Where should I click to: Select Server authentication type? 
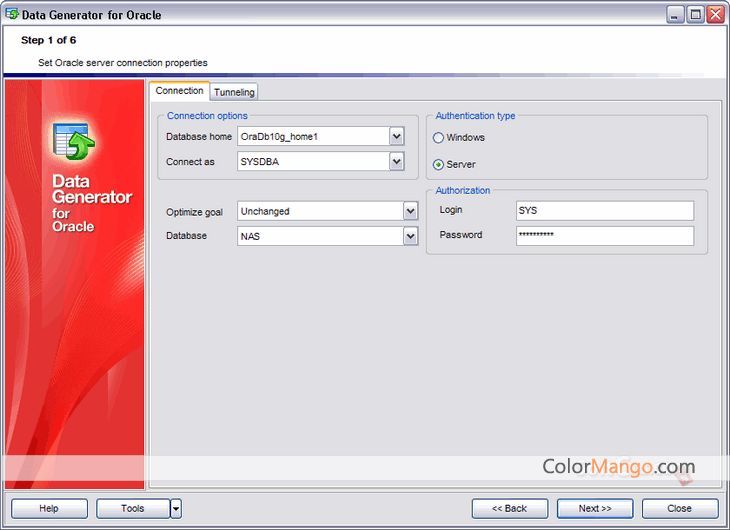tap(438, 164)
